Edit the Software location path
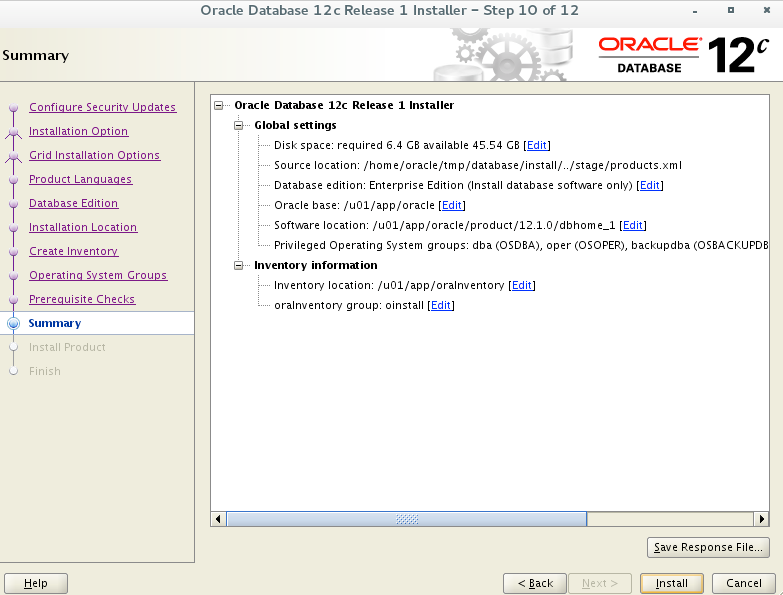The image size is (783, 595). 633,225
